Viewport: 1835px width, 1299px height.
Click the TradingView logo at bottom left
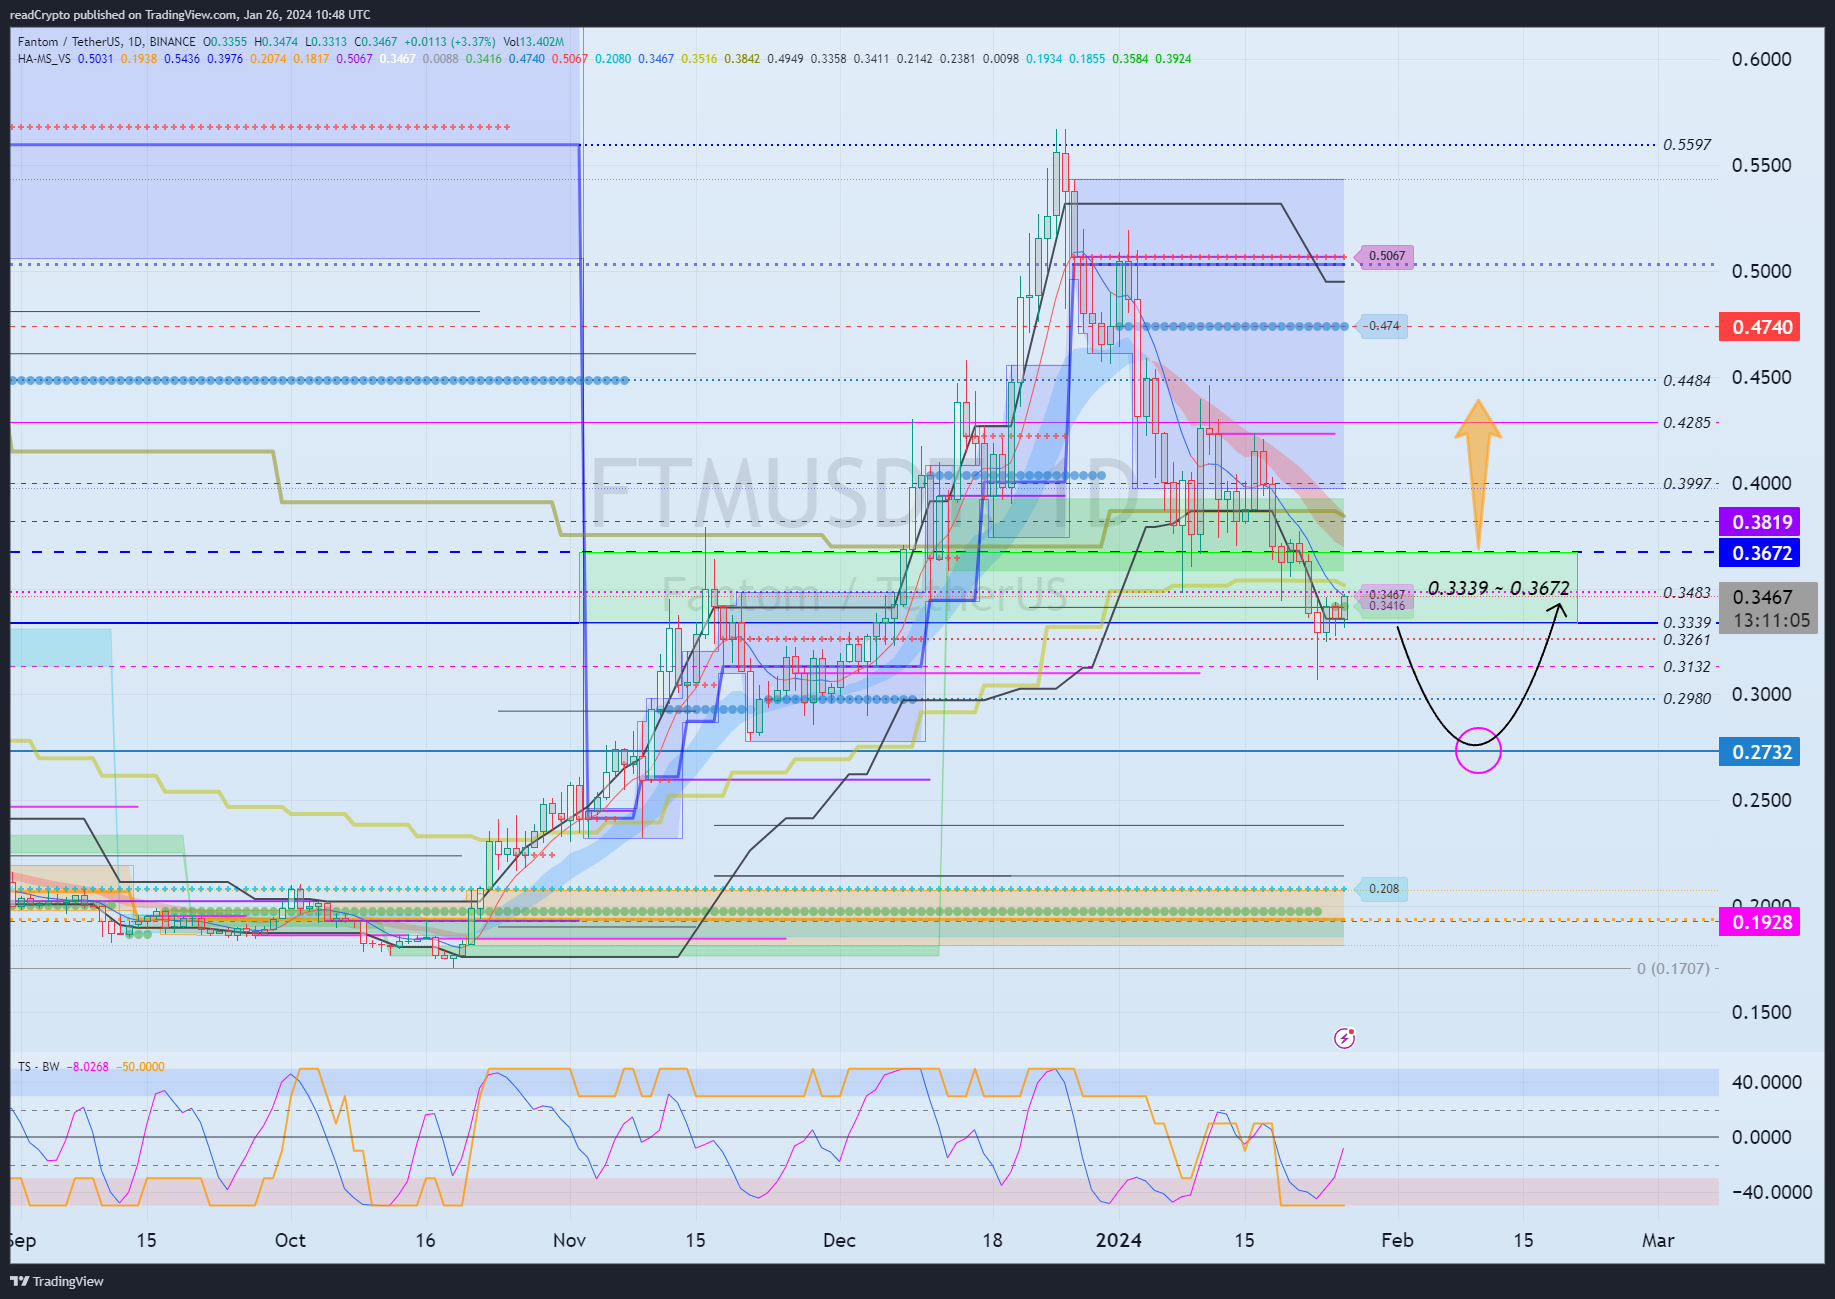[x=57, y=1281]
